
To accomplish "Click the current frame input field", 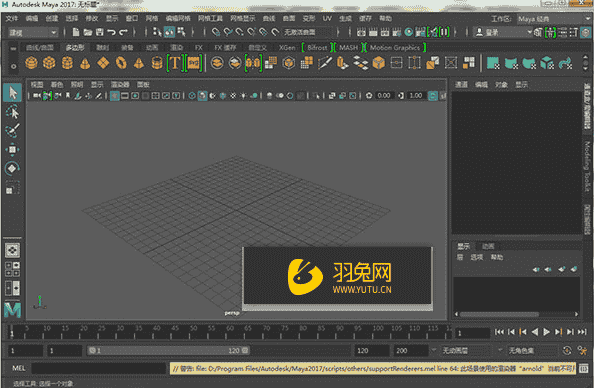I will [x=473, y=333].
